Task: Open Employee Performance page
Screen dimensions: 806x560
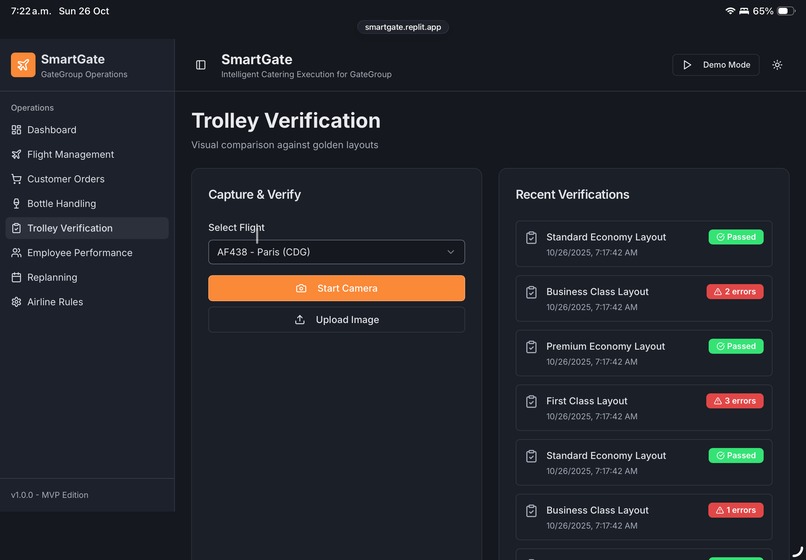Action: pos(87,252)
